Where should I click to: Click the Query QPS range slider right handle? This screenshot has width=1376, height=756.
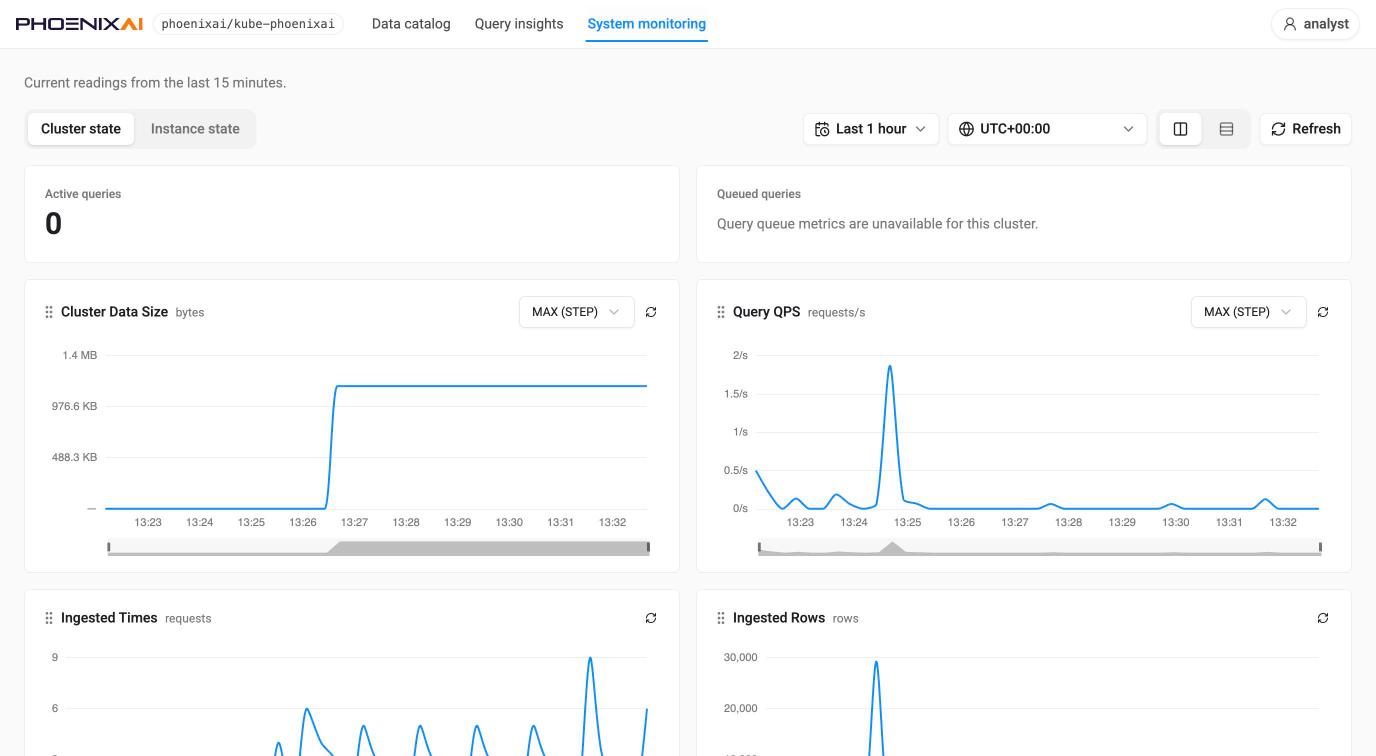(1320, 547)
